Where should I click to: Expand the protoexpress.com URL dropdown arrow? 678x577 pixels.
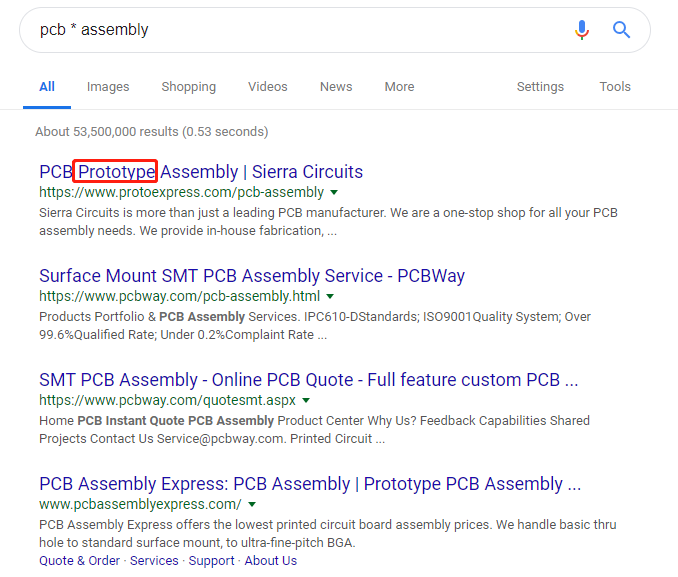tap(334, 192)
